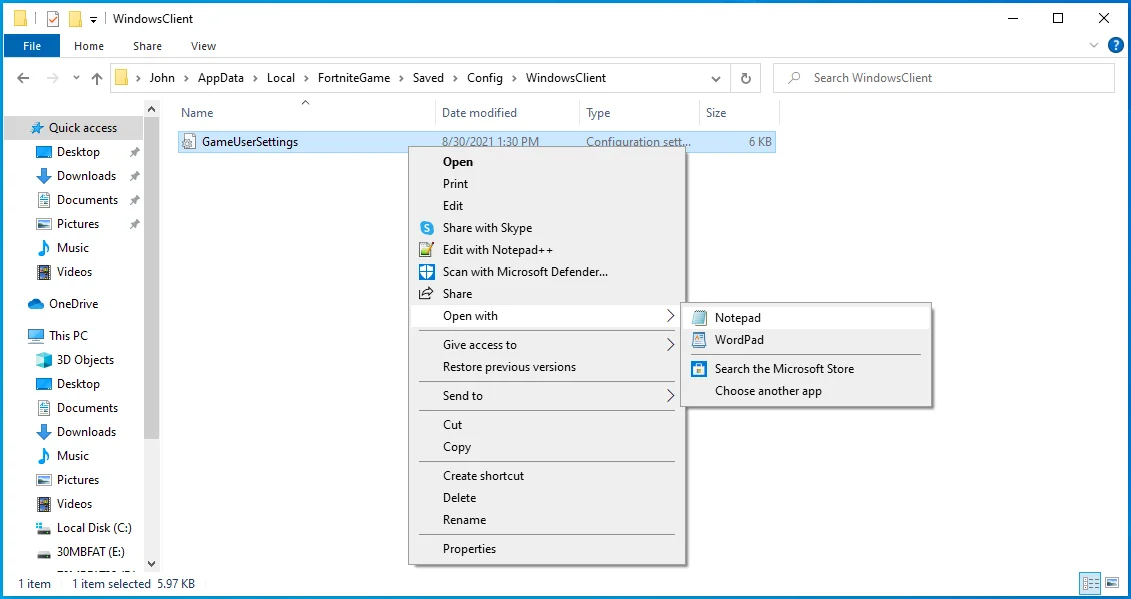
Task: Open Local Disk (C:) drive
Action: point(94,528)
